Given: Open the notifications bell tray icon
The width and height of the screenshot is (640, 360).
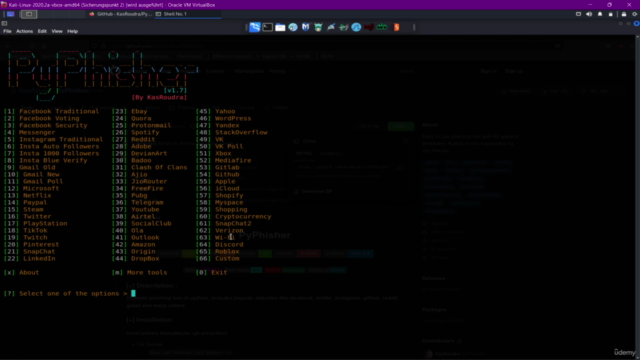Looking at the screenshot, I should [600, 14].
